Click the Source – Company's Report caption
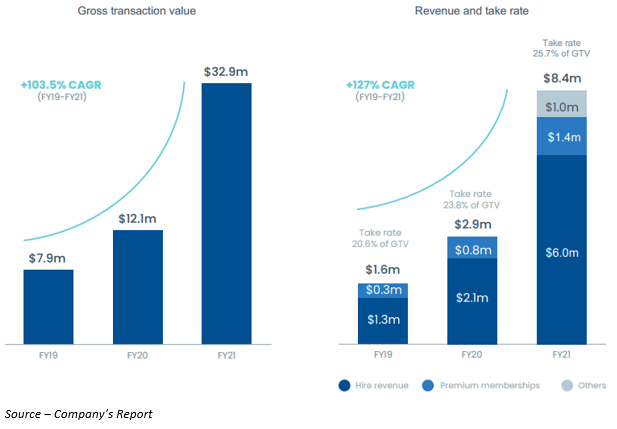Viewport: 617px width, 429px height. [x=79, y=413]
